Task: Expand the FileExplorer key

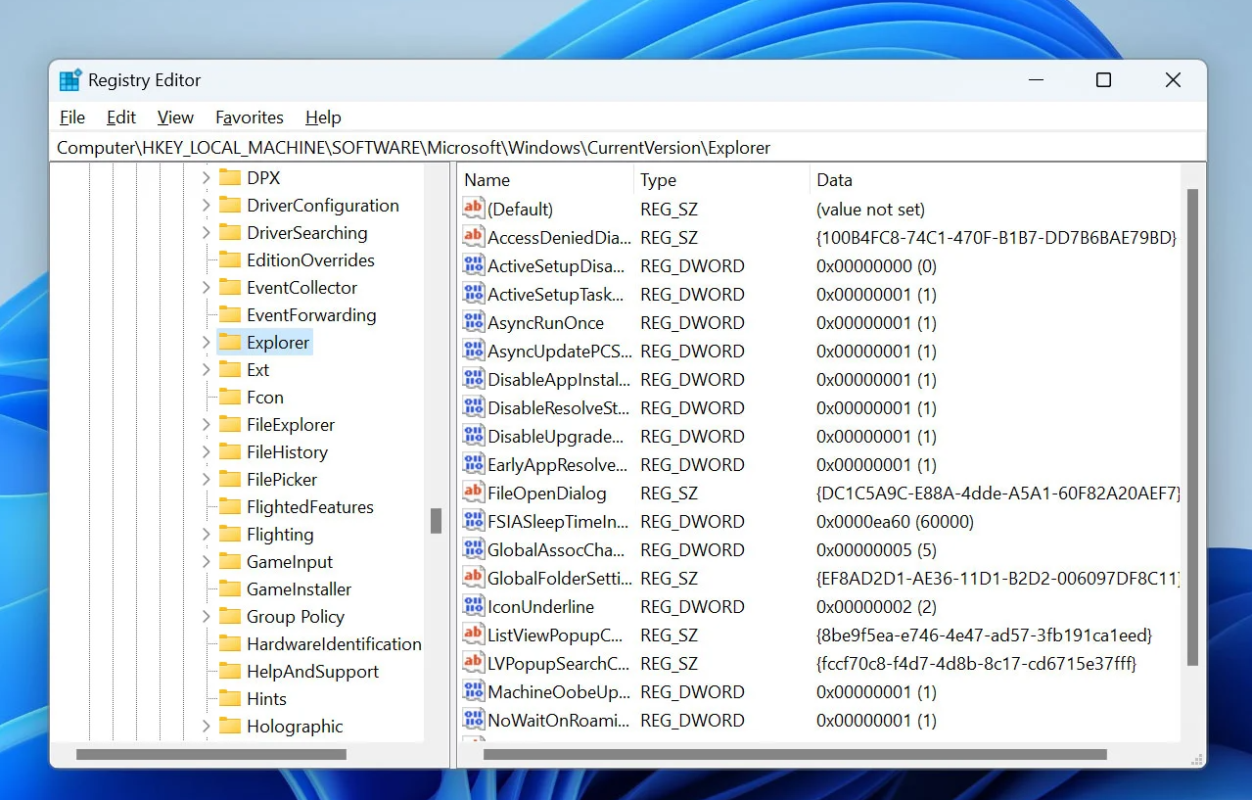Action: click(x=206, y=425)
